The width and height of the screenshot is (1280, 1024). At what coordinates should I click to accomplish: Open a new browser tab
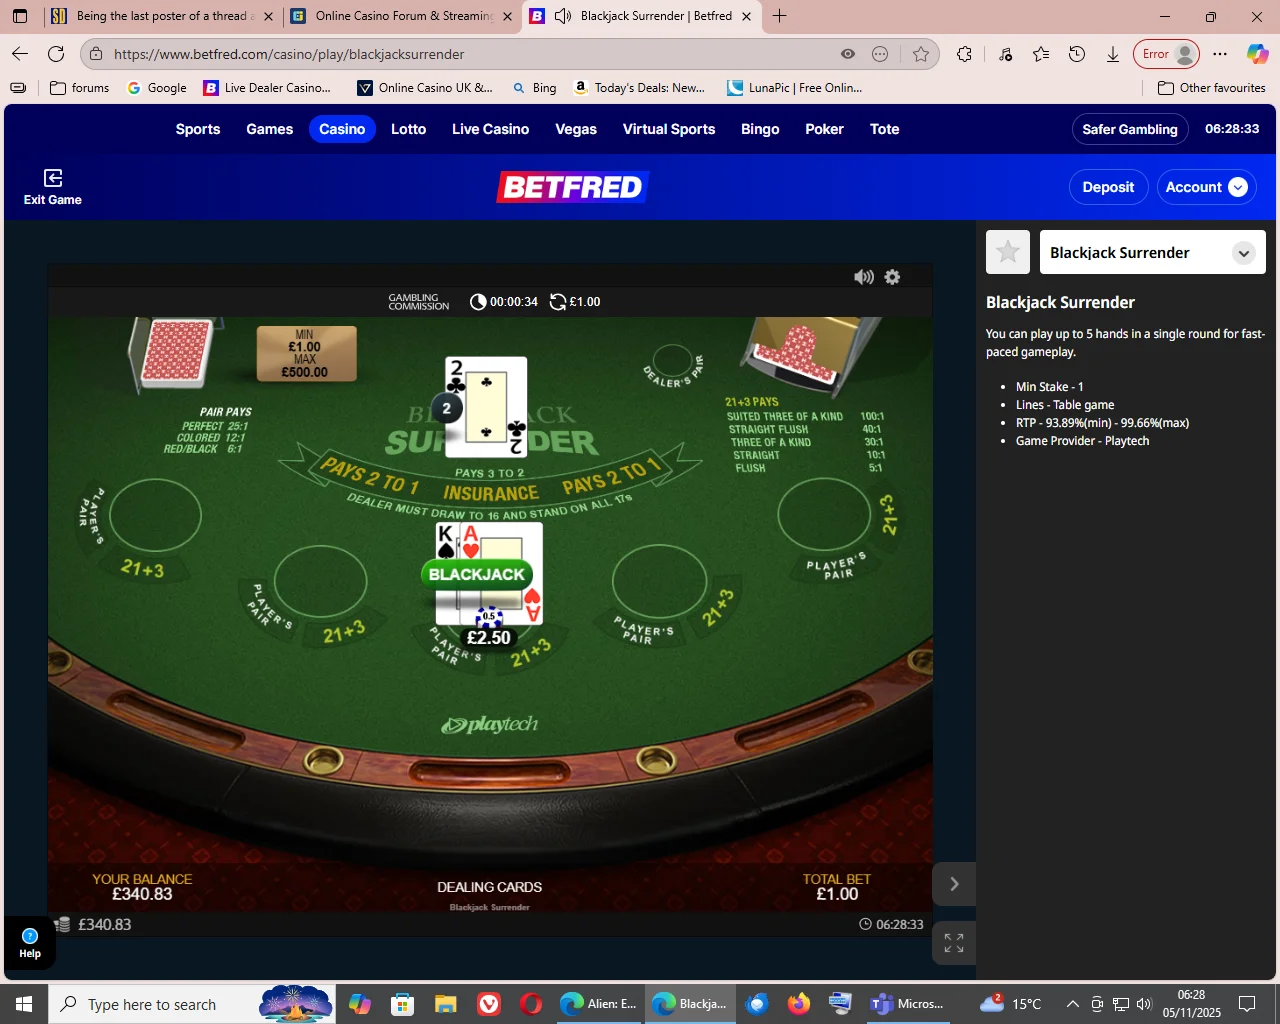point(780,16)
